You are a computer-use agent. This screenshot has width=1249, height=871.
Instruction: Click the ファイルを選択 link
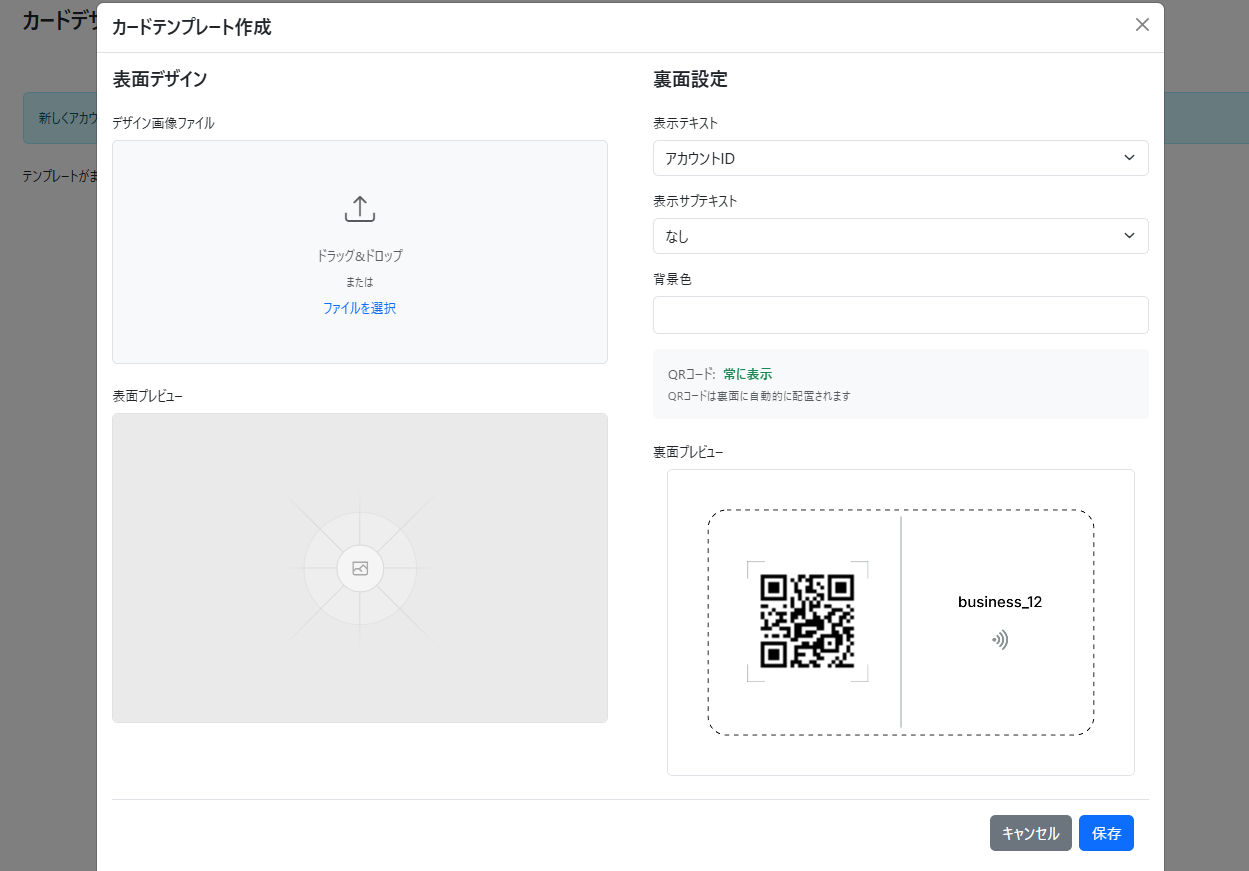pos(359,308)
